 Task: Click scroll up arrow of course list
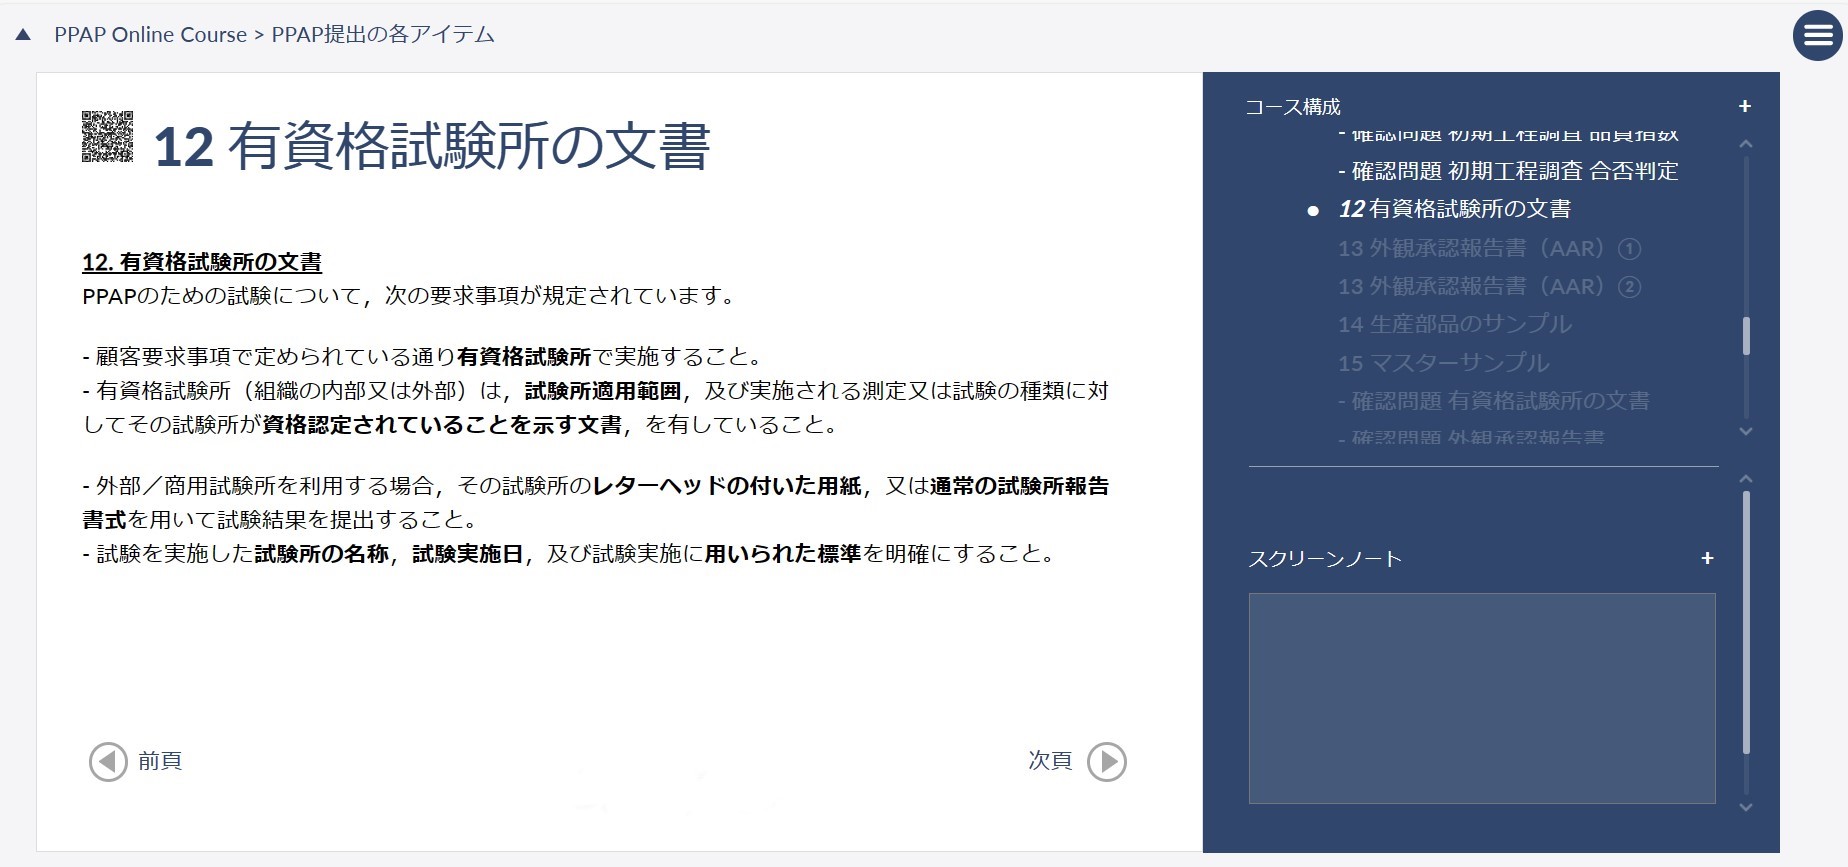click(x=1746, y=144)
